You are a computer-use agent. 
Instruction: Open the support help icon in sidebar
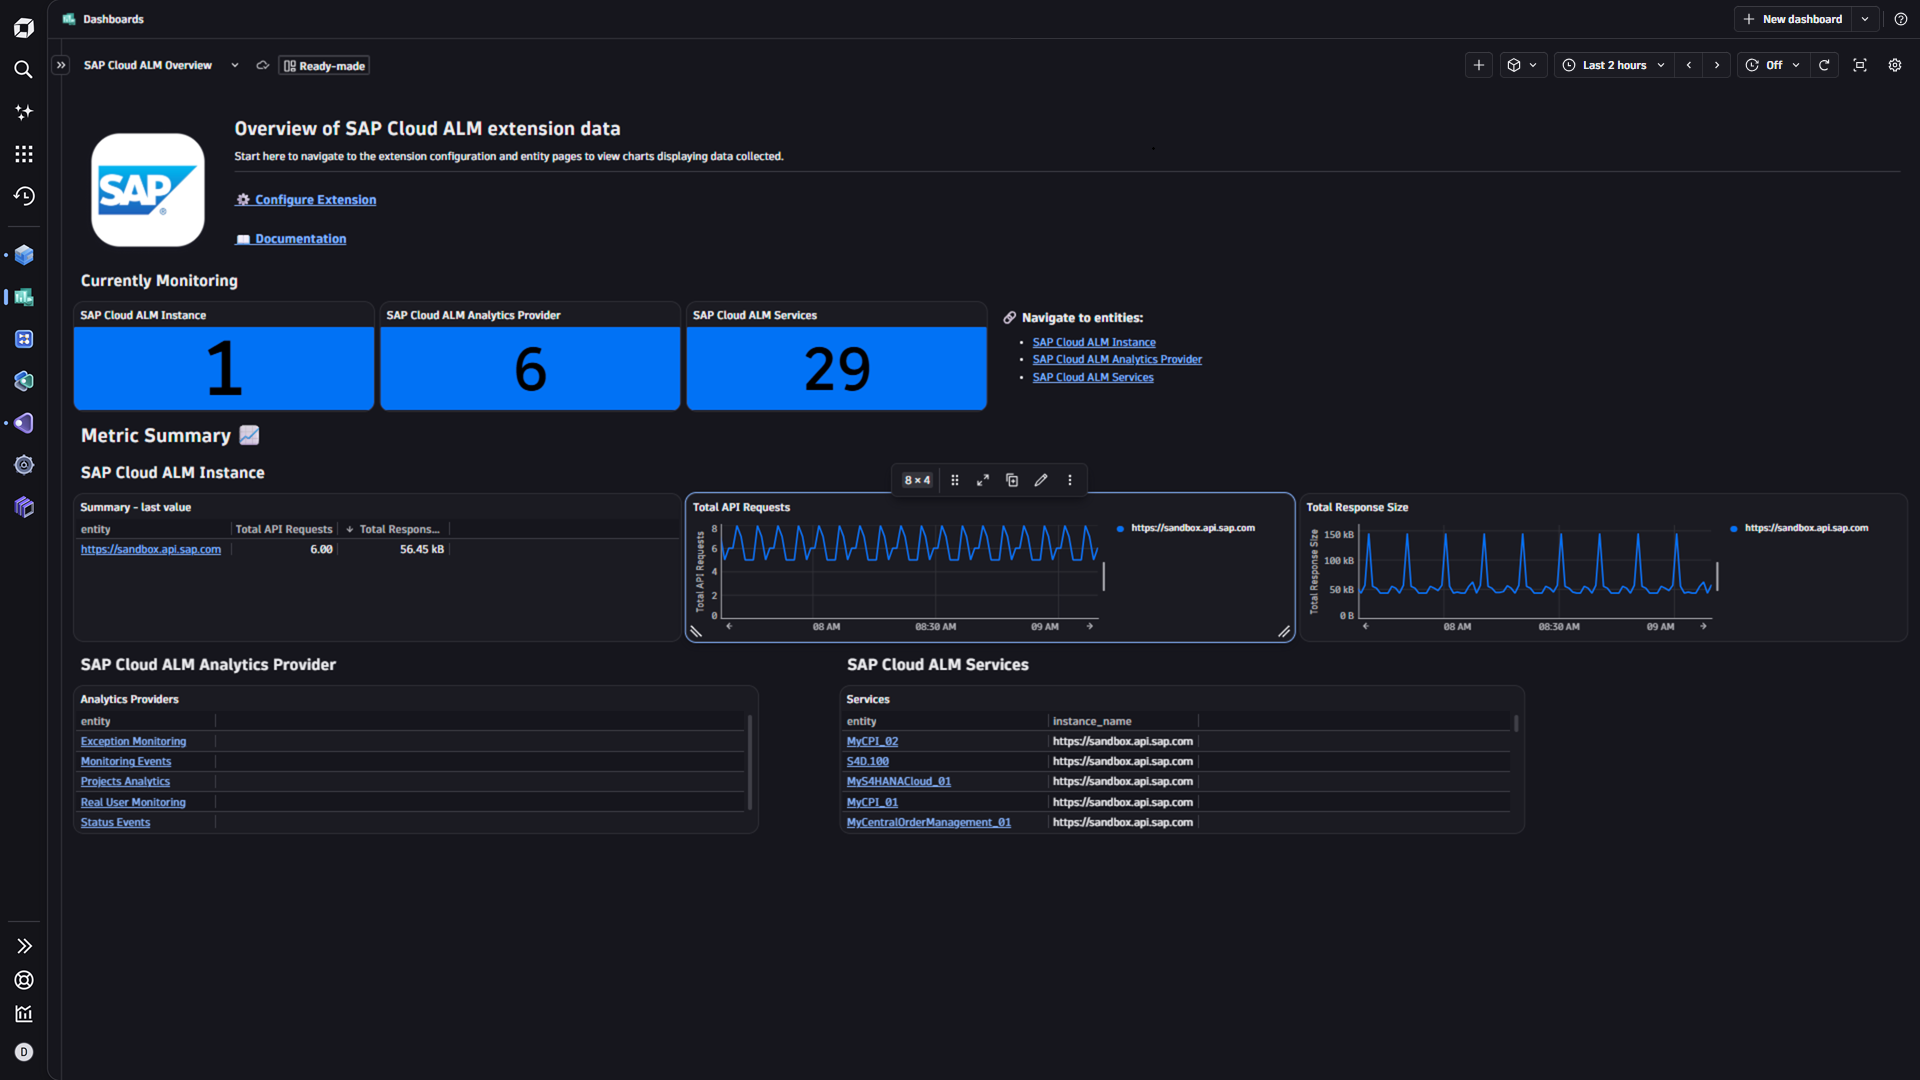coord(24,980)
